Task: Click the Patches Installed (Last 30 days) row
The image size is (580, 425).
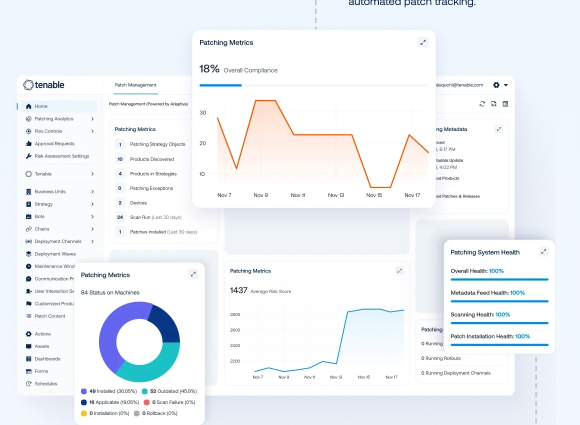Action: point(156,232)
